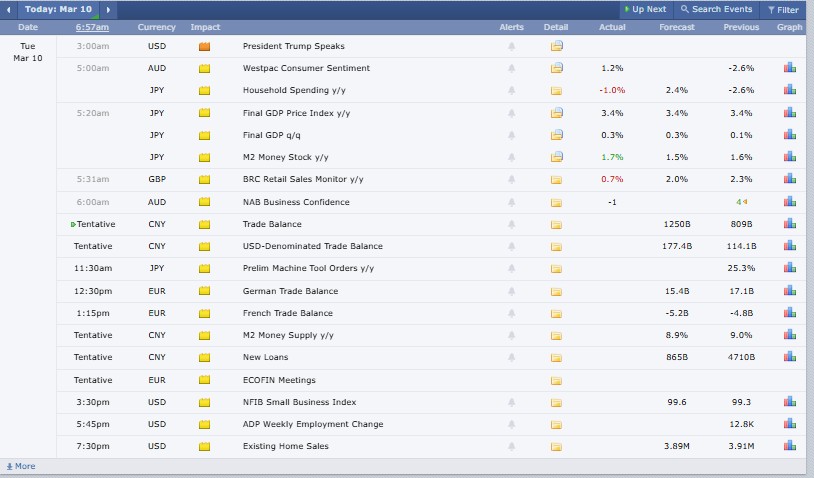Click the 6:57am current time link
The height and width of the screenshot is (478, 814).
click(93, 27)
